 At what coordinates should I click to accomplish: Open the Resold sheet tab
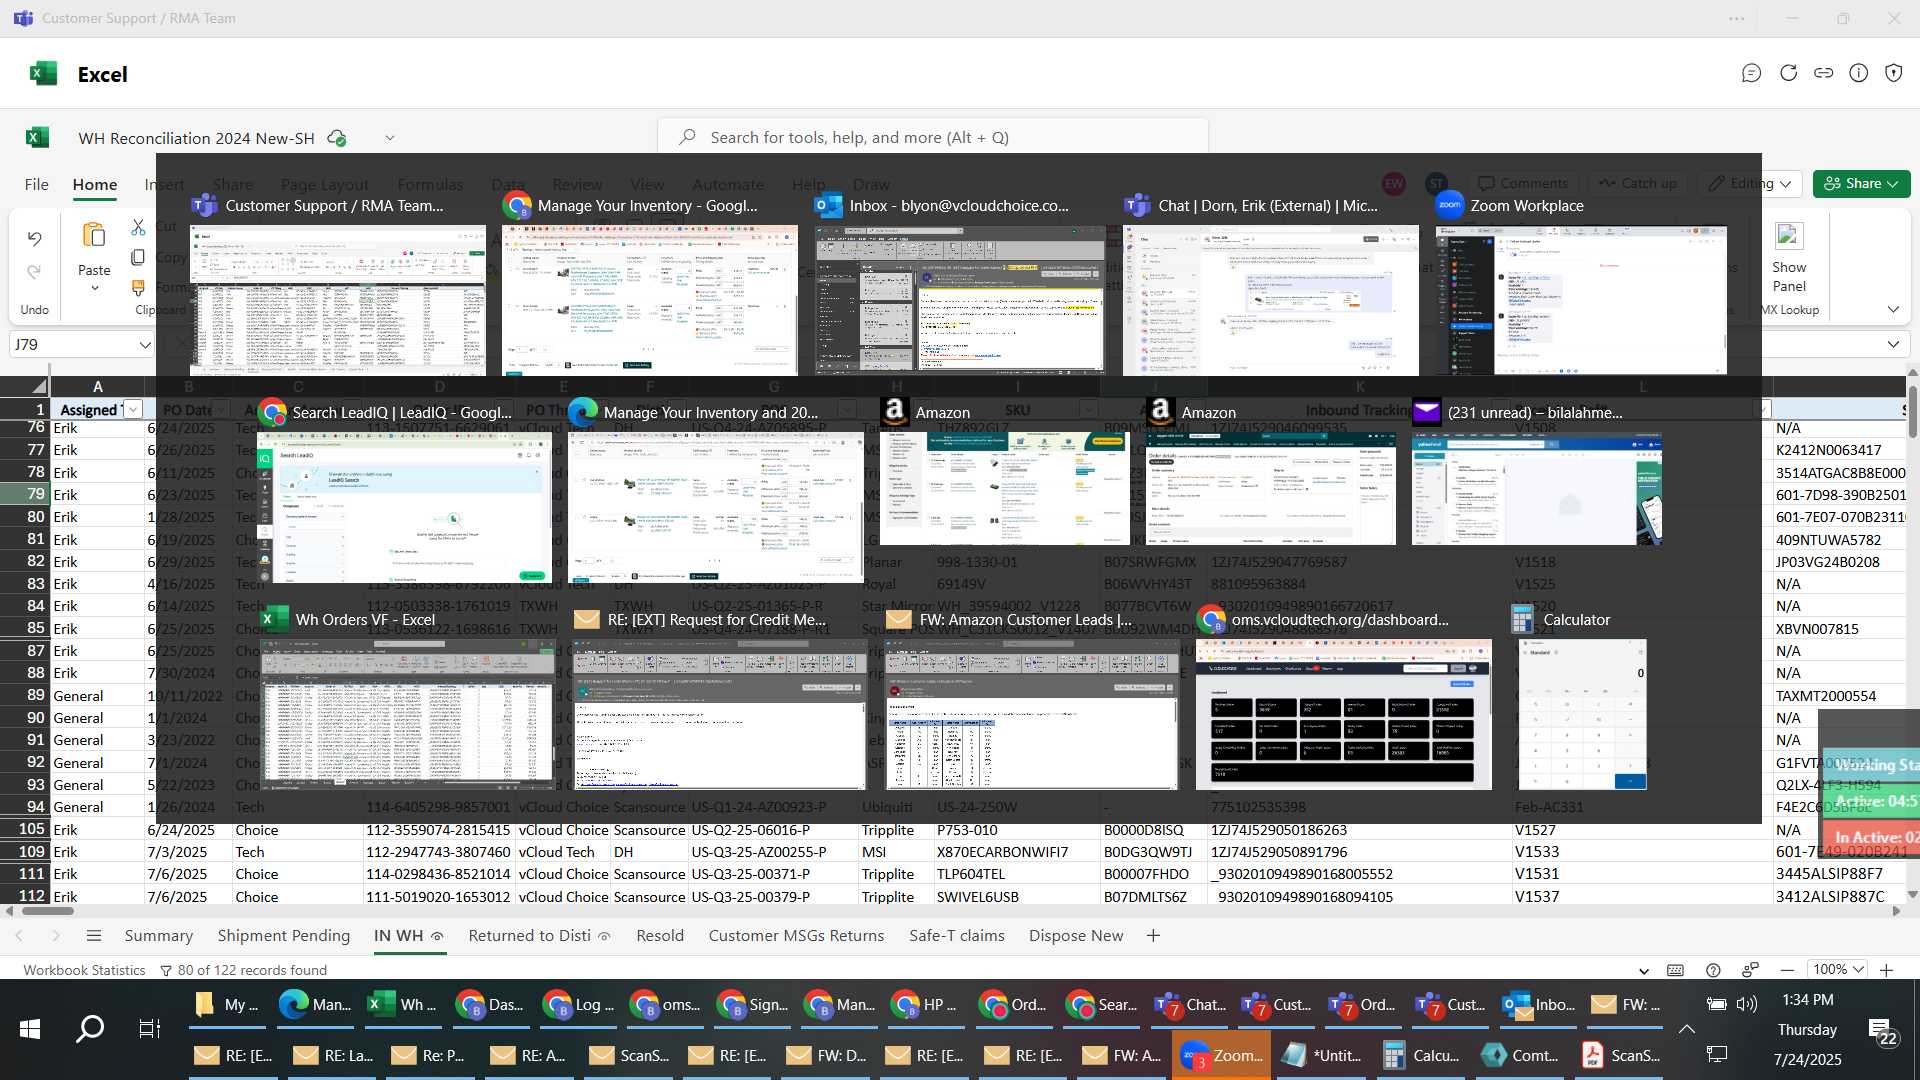coord(660,936)
